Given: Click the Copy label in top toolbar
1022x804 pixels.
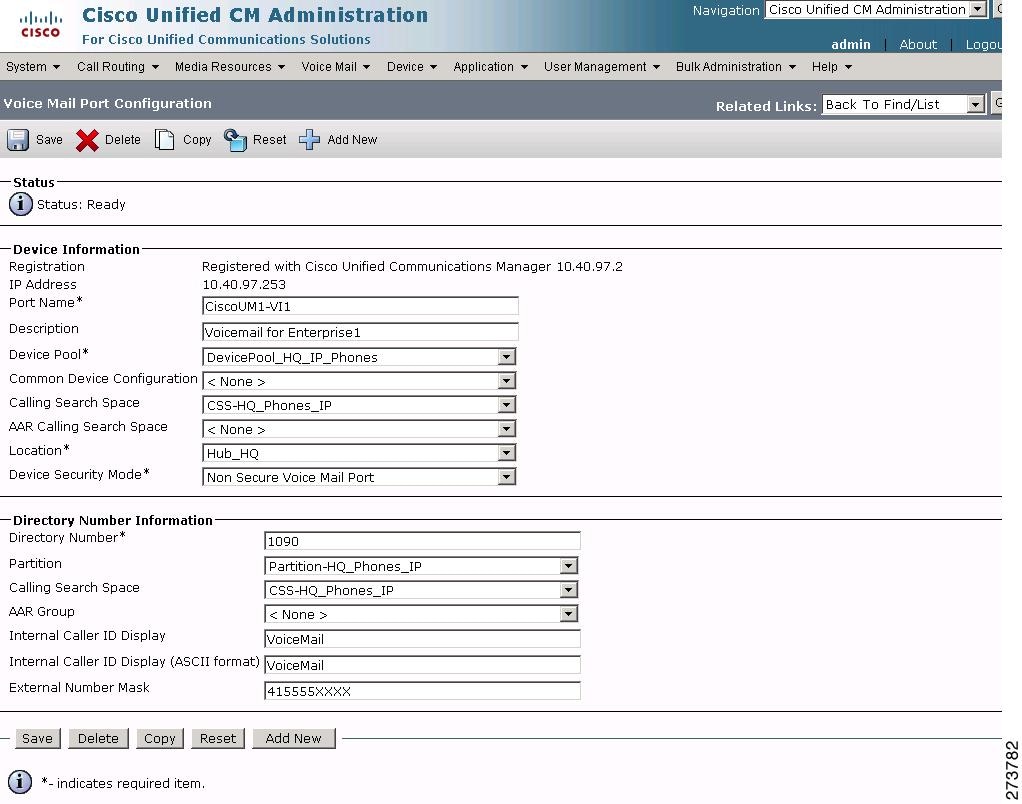Looking at the screenshot, I should point(197,139).
